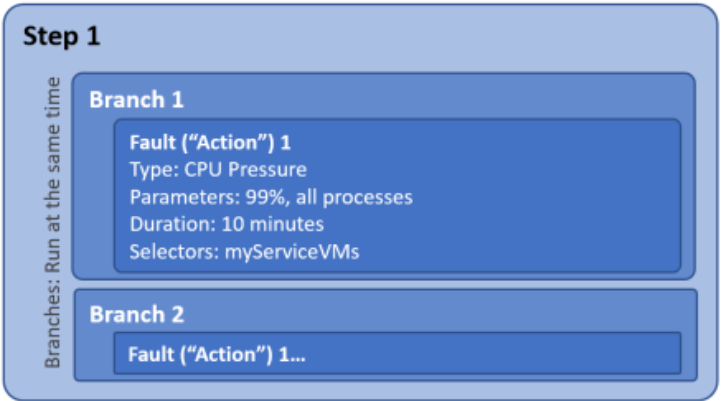Click the ellipsis after Branch 2's fault title
The height and width of the screenshot is (401, 728).
pyautogui.click(x=297, y=354)
